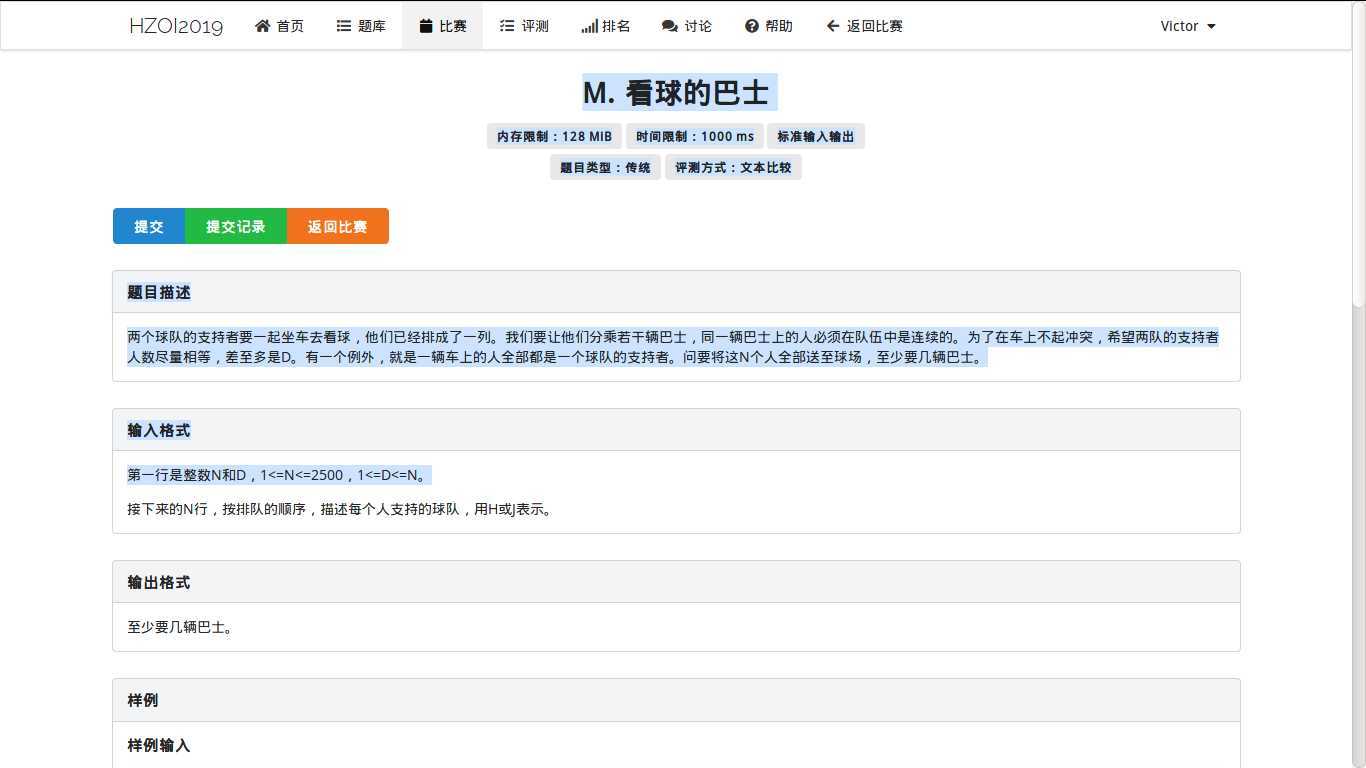Click the HZOI2019 site logo

(x=176, y=26)
